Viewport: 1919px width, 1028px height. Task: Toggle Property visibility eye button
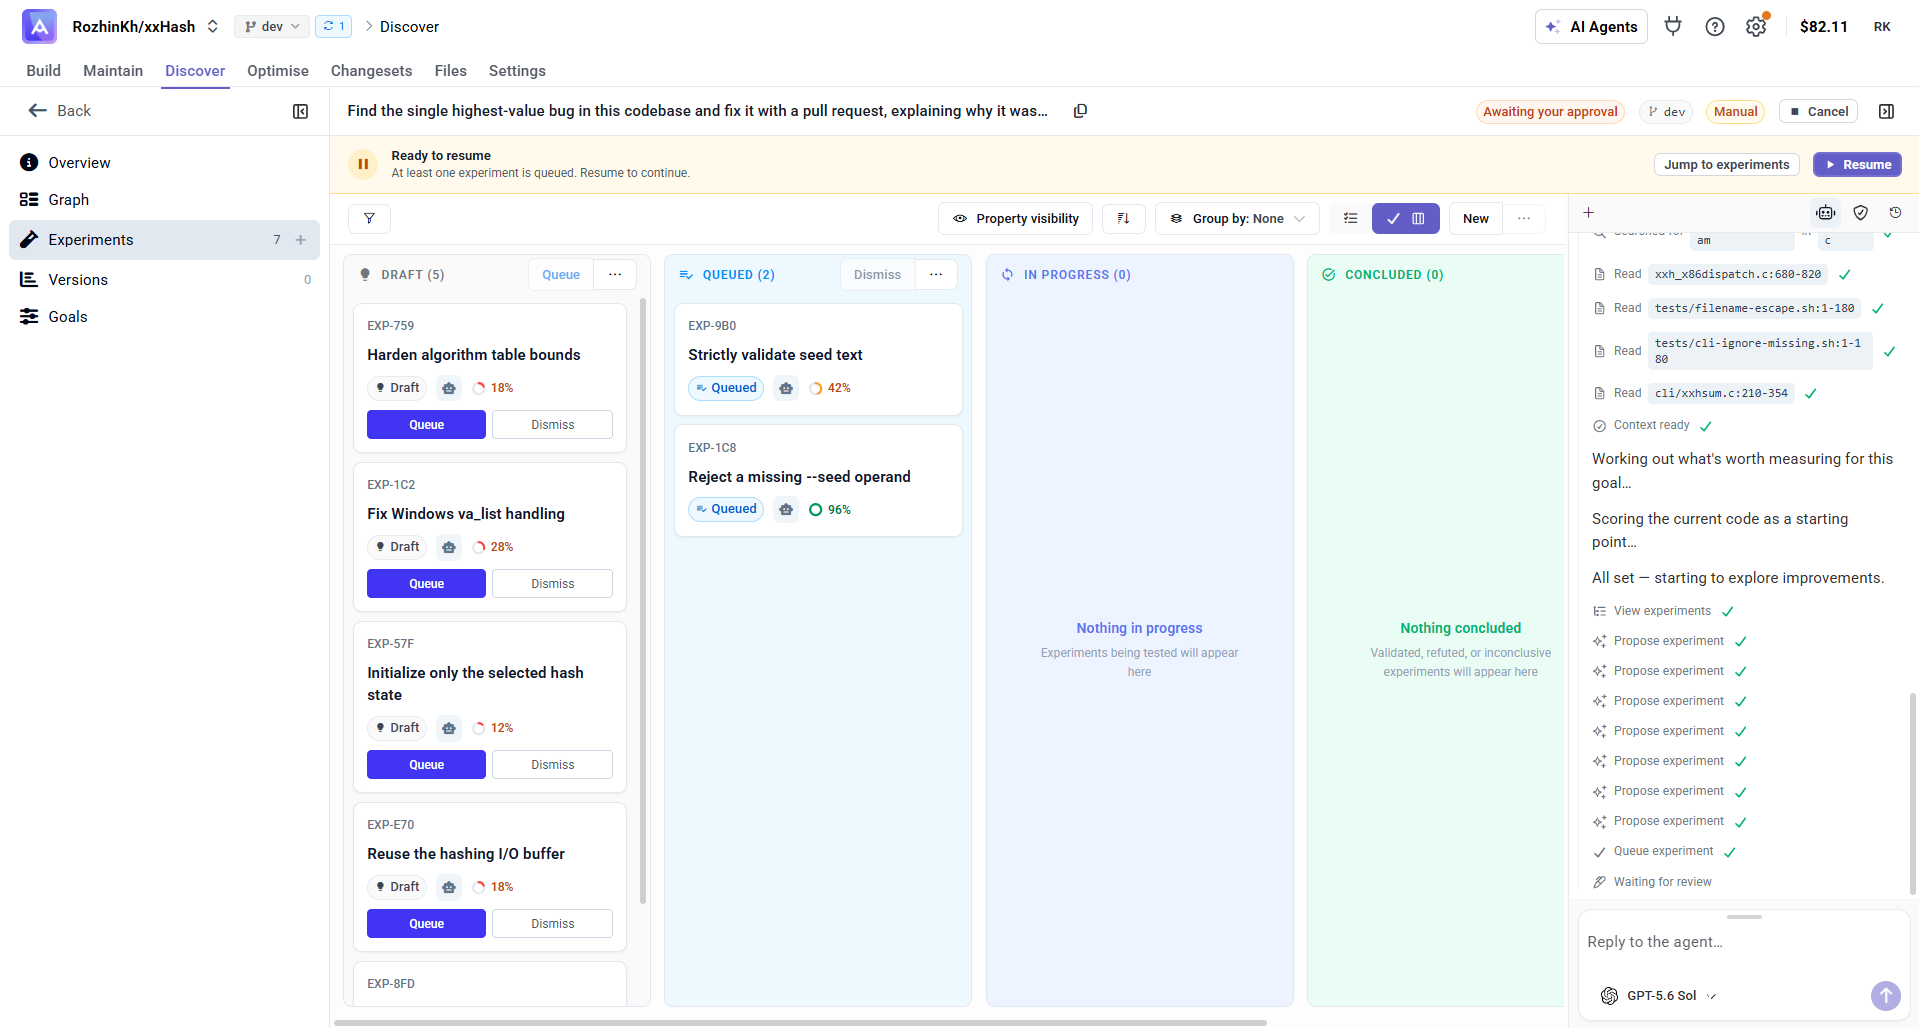tap(1016, 218)
